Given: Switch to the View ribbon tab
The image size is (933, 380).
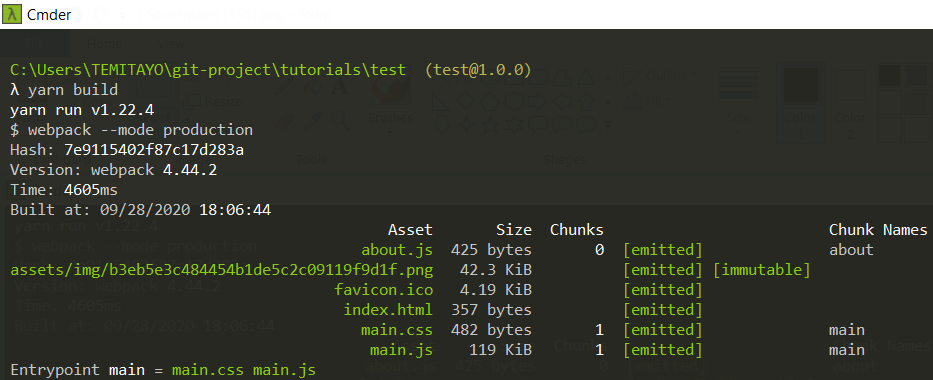Looking at the screenshot, I should [171, 43].
